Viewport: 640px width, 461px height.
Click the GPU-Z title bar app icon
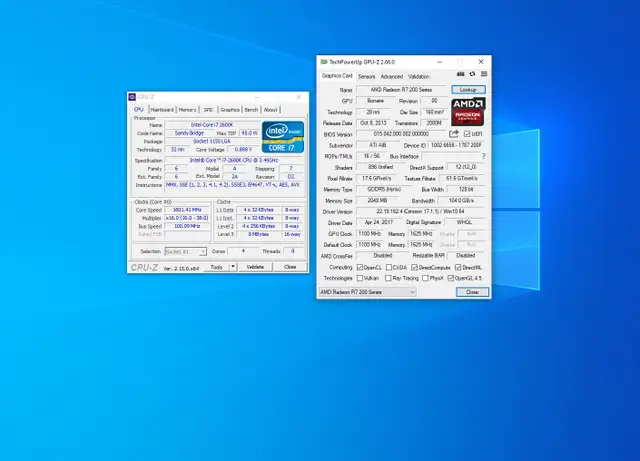tap(324, 62)
